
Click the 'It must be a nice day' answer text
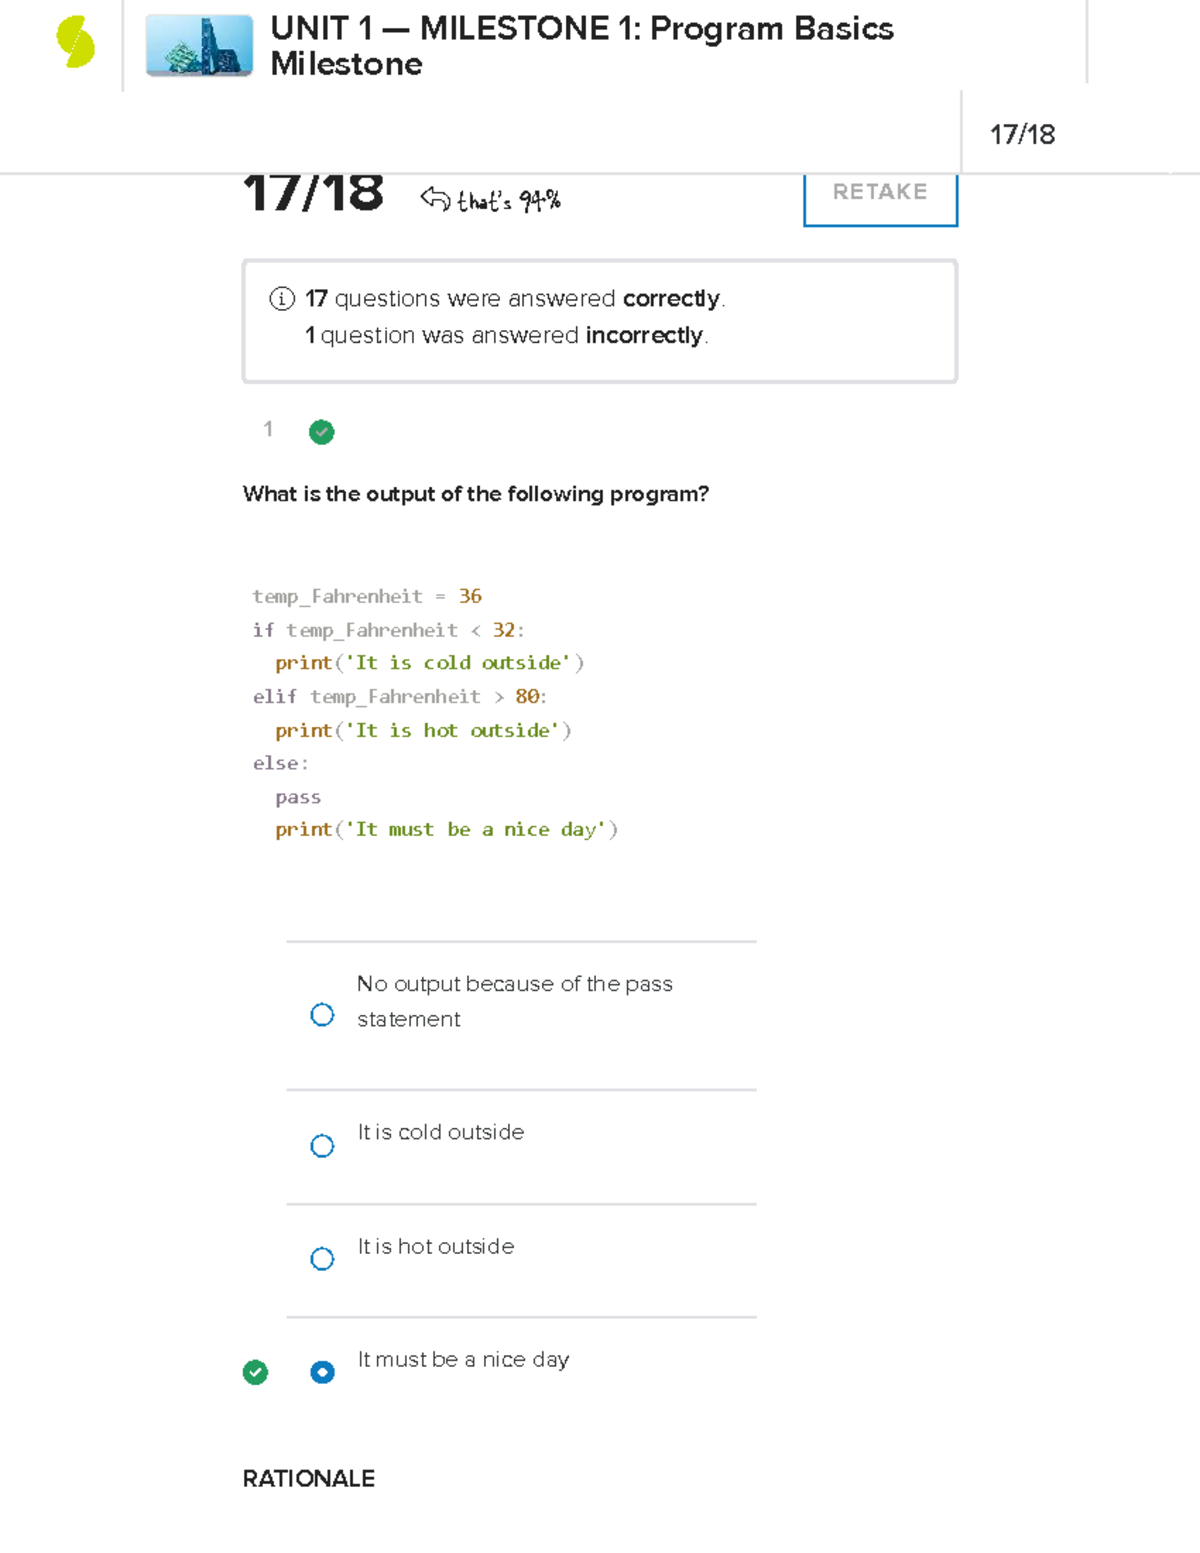(463, 1359)
